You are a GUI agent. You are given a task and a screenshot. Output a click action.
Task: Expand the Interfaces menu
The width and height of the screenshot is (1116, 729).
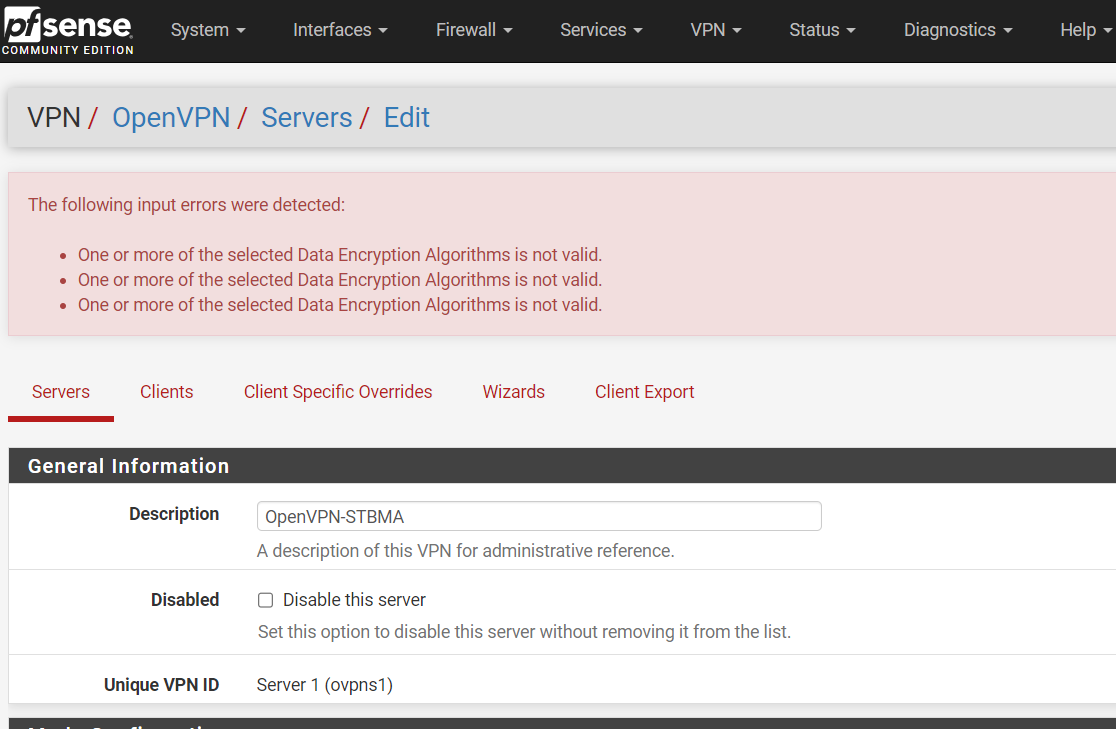point(340,30)
